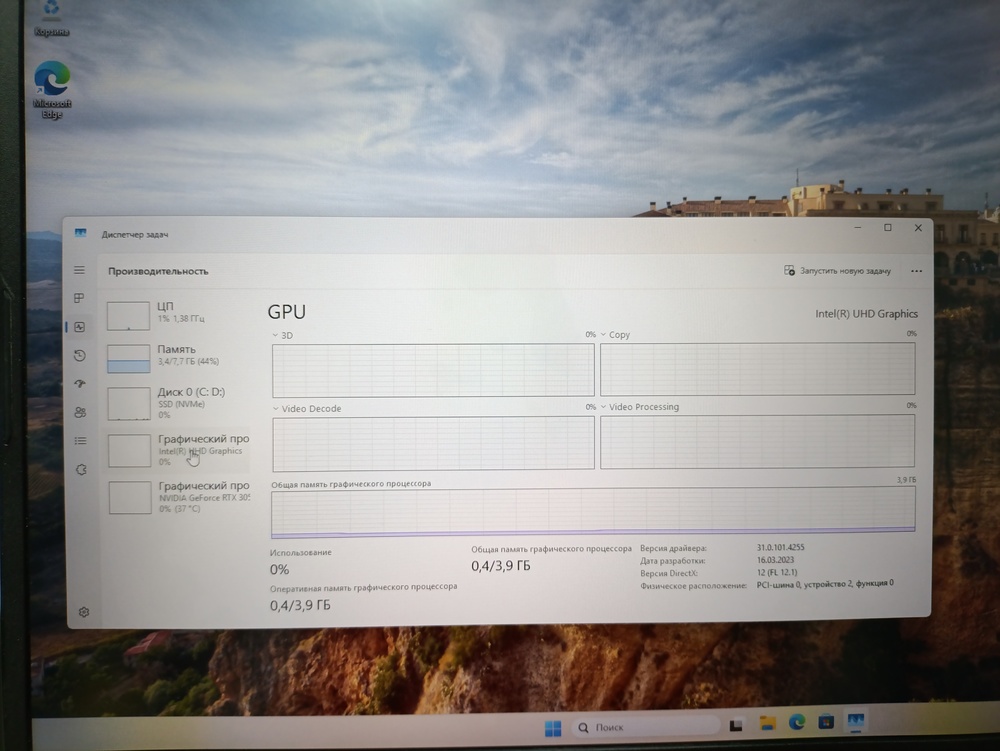The image size is (1000, 751).
Task: Toggle the hamburger navigation menu
Action: (79, 270)
